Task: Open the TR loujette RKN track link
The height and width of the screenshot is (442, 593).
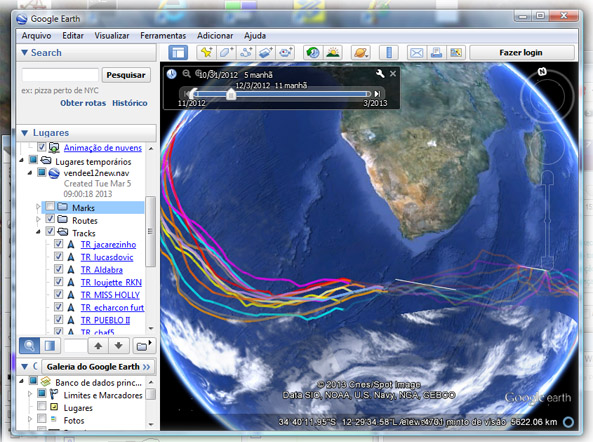Action: tap(111, 282)
